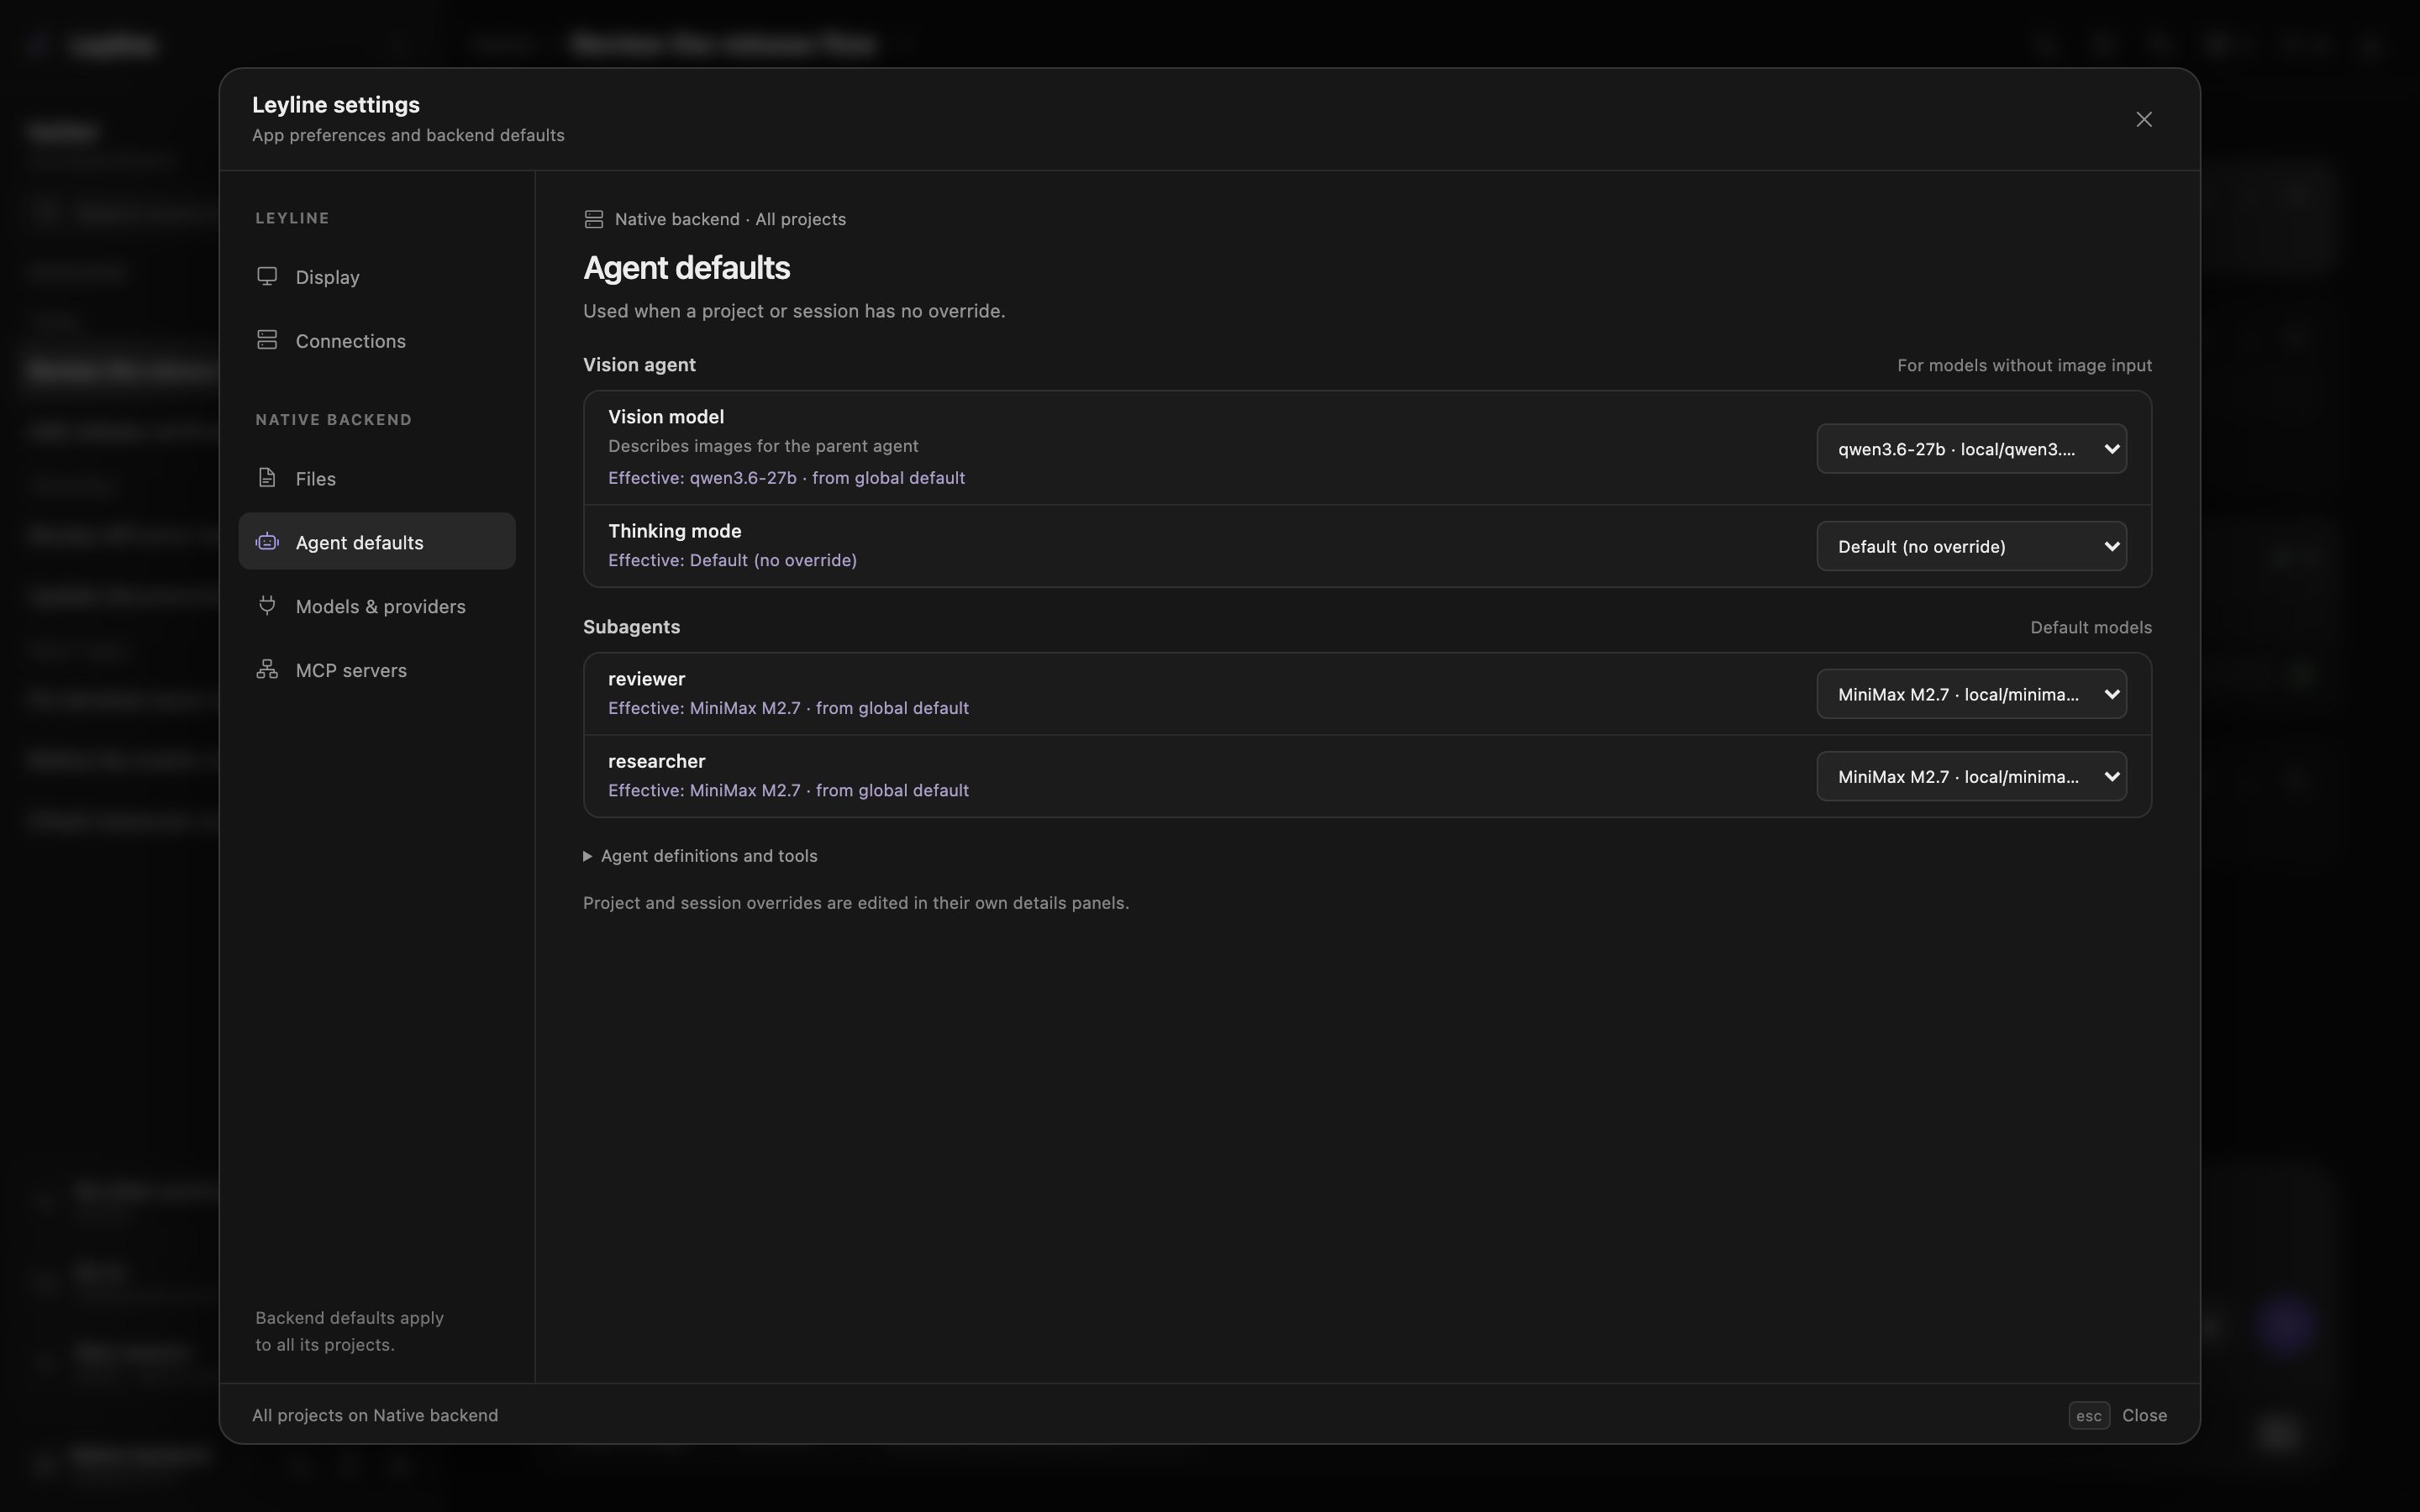
Task: Click the 'Agent defaults' page heading
Action: (x=687, y=268)
